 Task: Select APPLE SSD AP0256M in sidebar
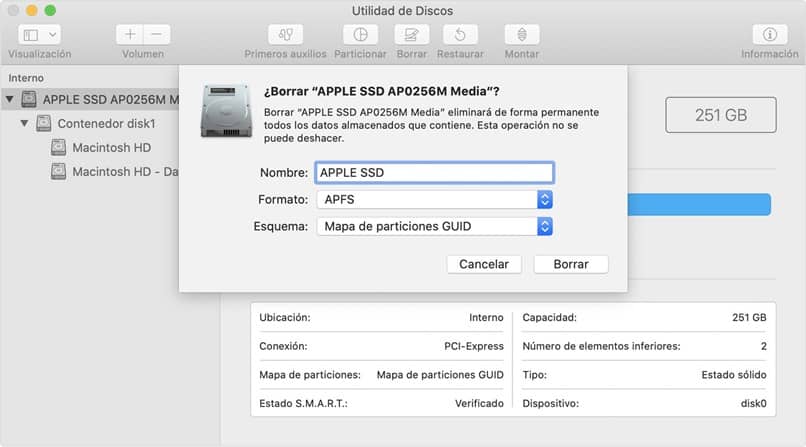click(89, 99)
